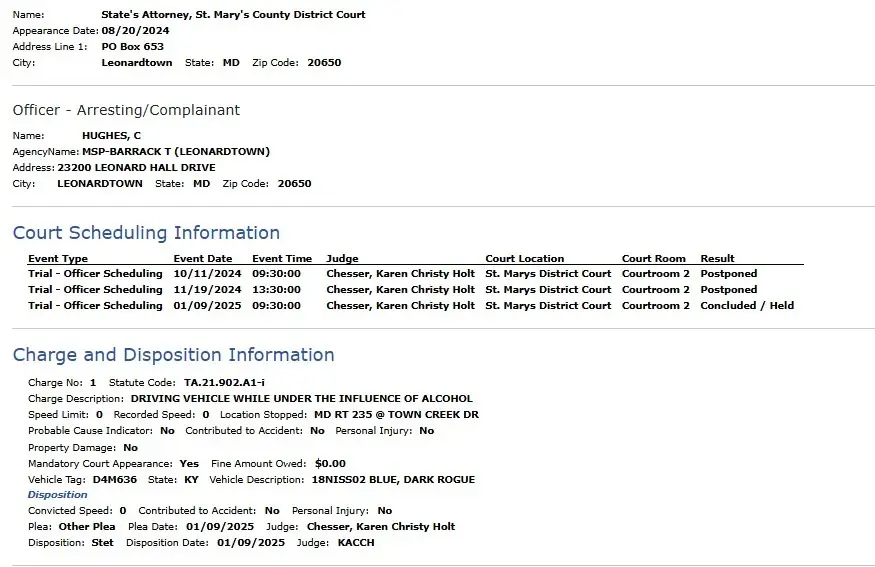Select the 10/11/2024 event date
This screenshot has width=875, height=567.
click(207, 273)
